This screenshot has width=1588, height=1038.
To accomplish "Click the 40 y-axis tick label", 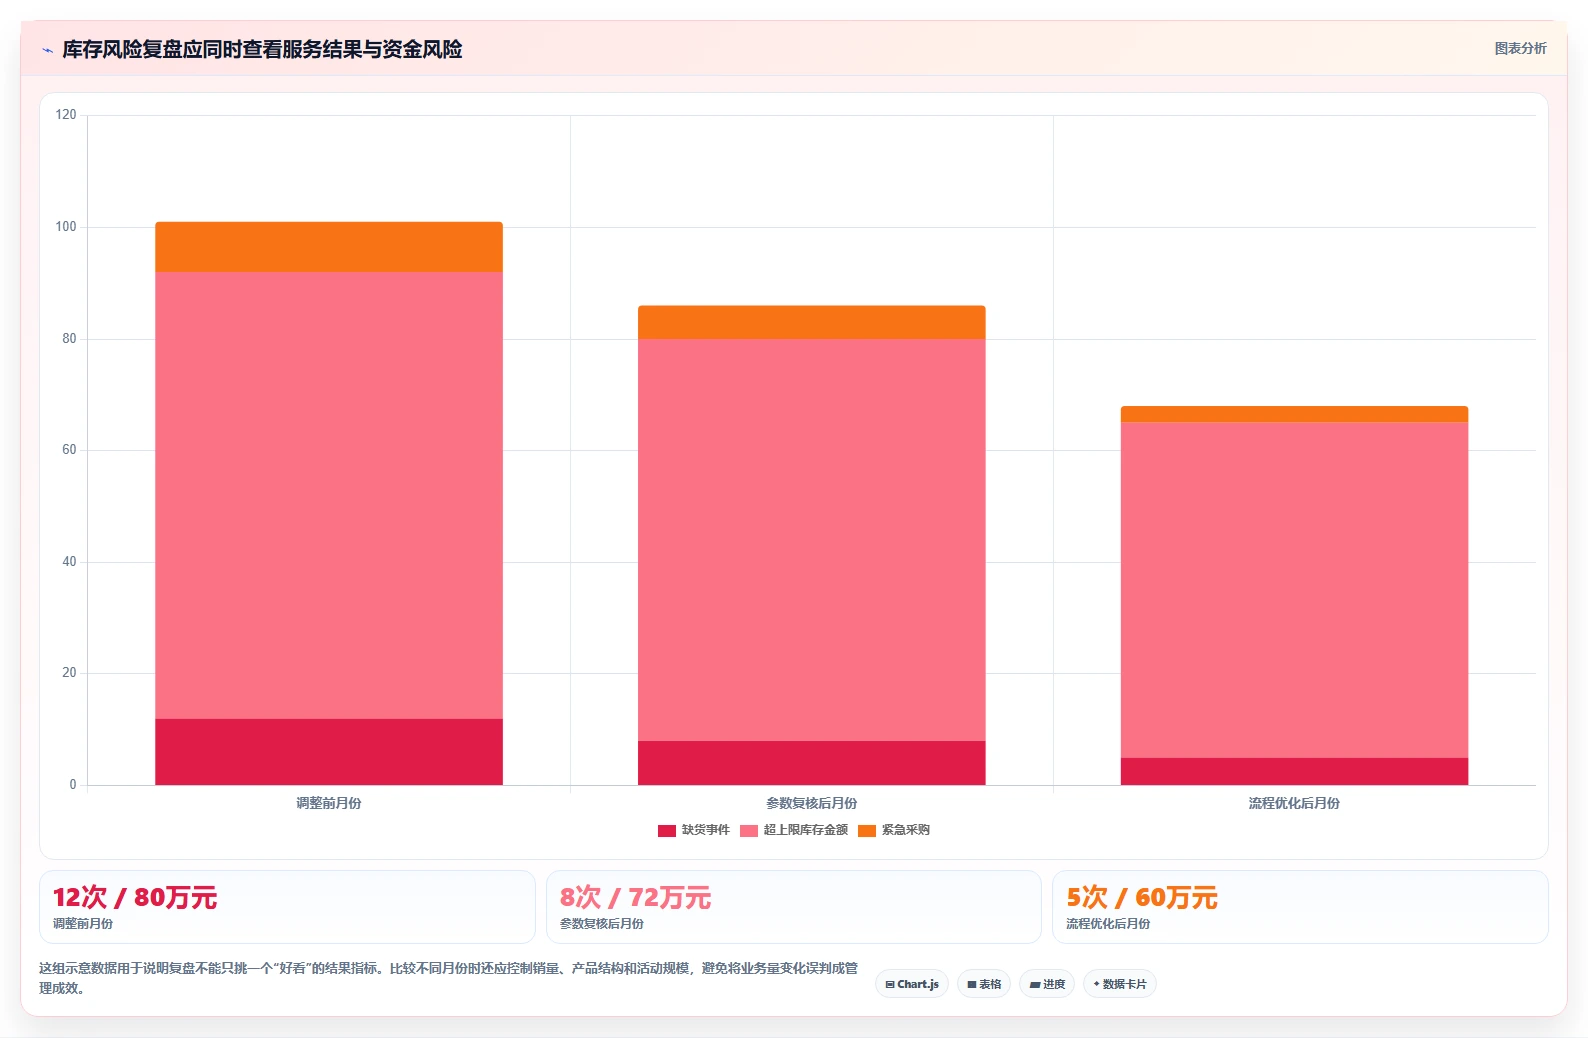I will [x=69, y=562].
